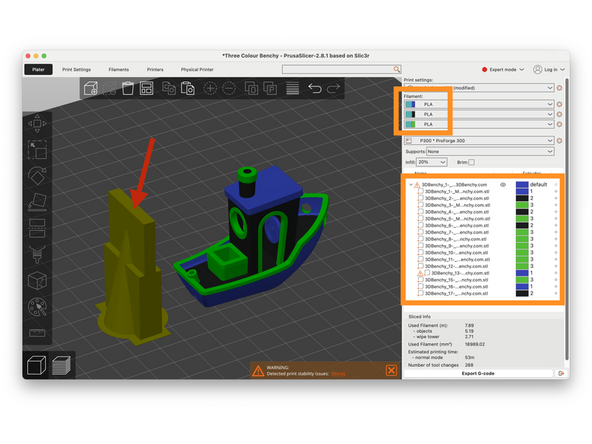Click the Arrange objects icon

pyautogui.click(x=146, y=88)
